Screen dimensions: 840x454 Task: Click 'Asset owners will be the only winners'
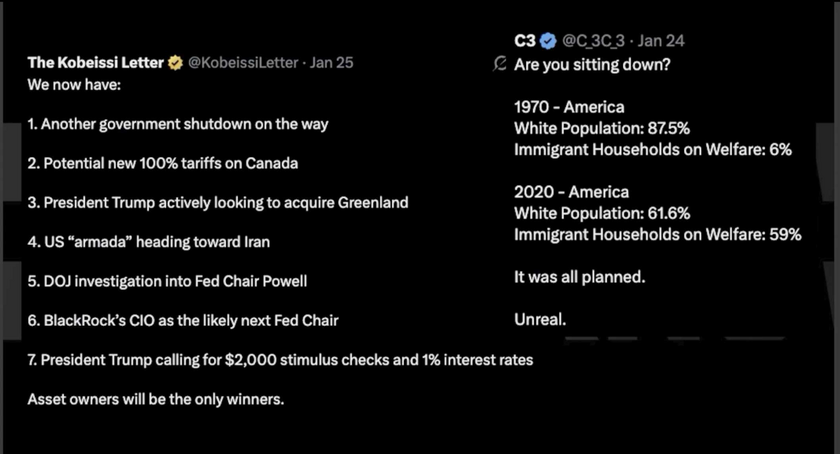[156, 399]
